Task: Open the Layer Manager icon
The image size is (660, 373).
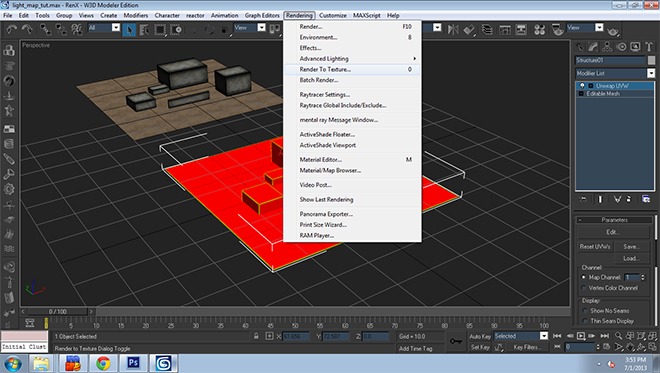Action: point(487,29)
